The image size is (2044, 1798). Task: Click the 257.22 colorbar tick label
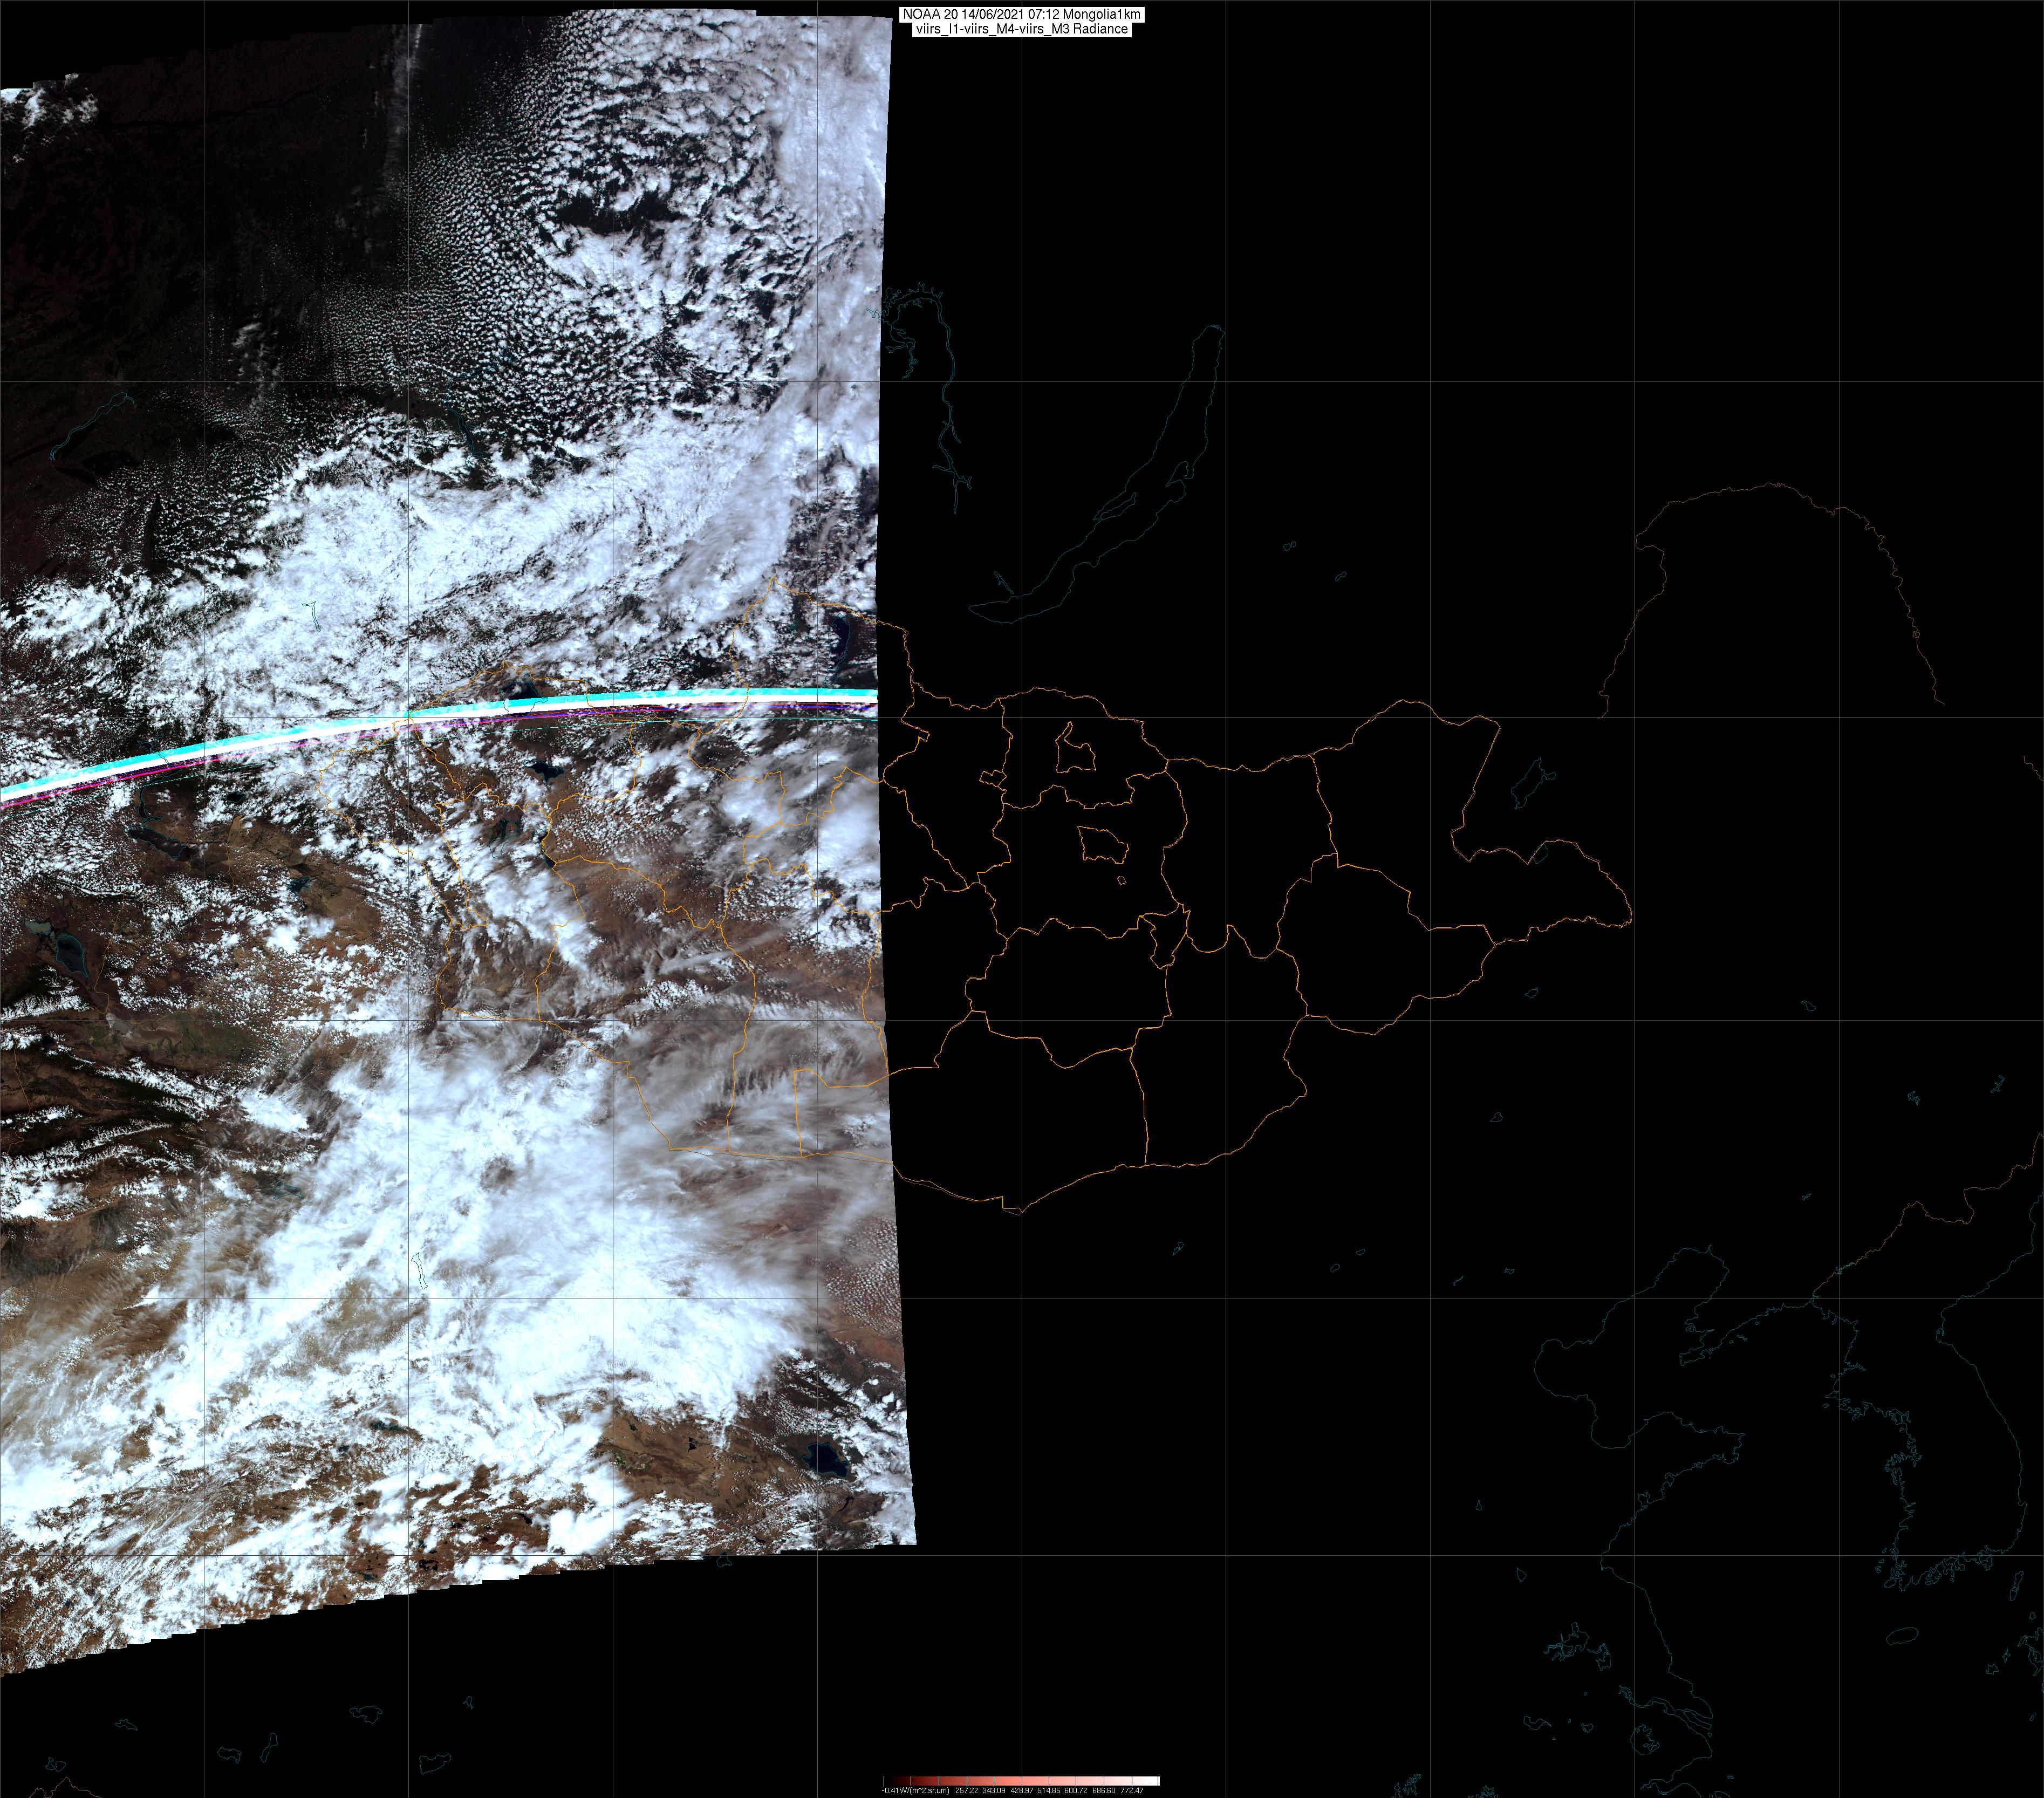click(967, 1791)
